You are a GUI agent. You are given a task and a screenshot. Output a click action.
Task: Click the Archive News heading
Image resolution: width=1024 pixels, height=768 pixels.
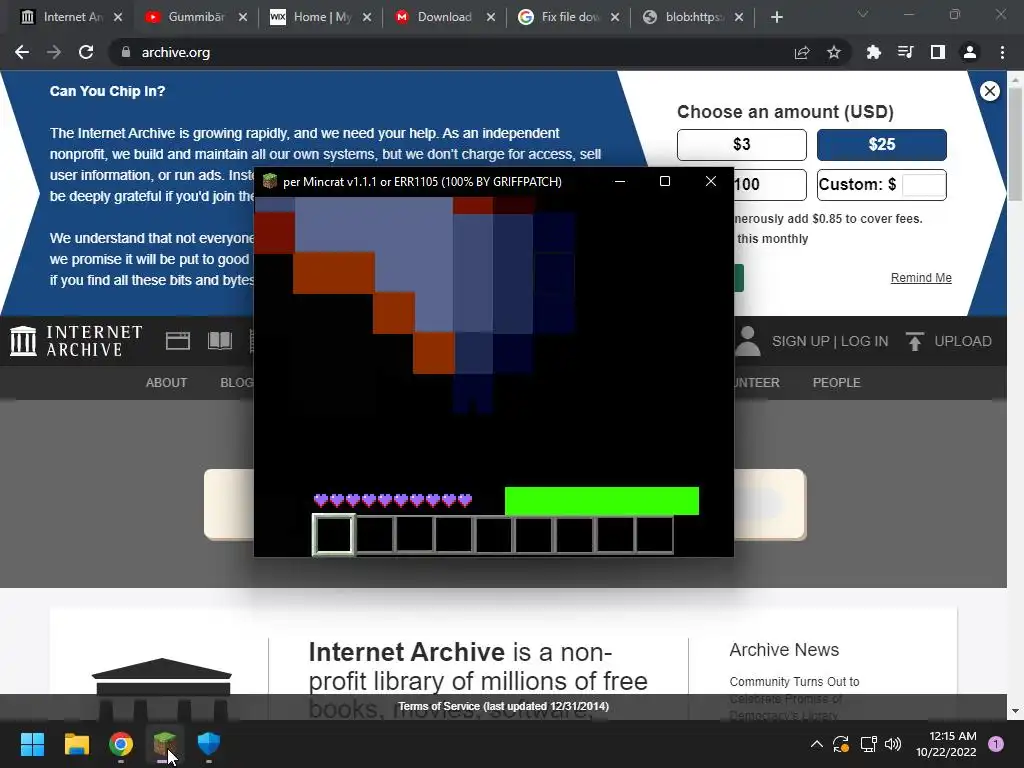[x=784, y=650]
